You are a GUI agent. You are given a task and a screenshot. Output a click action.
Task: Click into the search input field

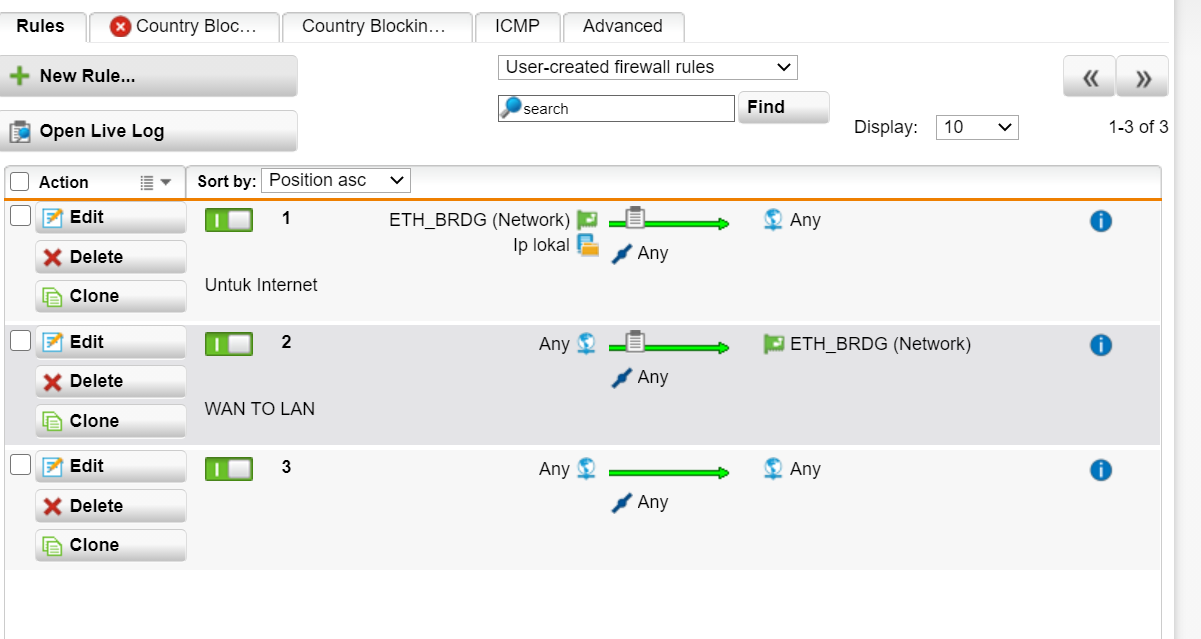tap(625, 109)
